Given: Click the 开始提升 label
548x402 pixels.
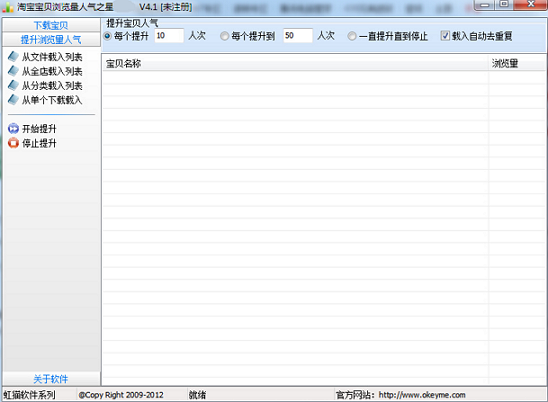Looking at the screenshot, I should (39, 129).
